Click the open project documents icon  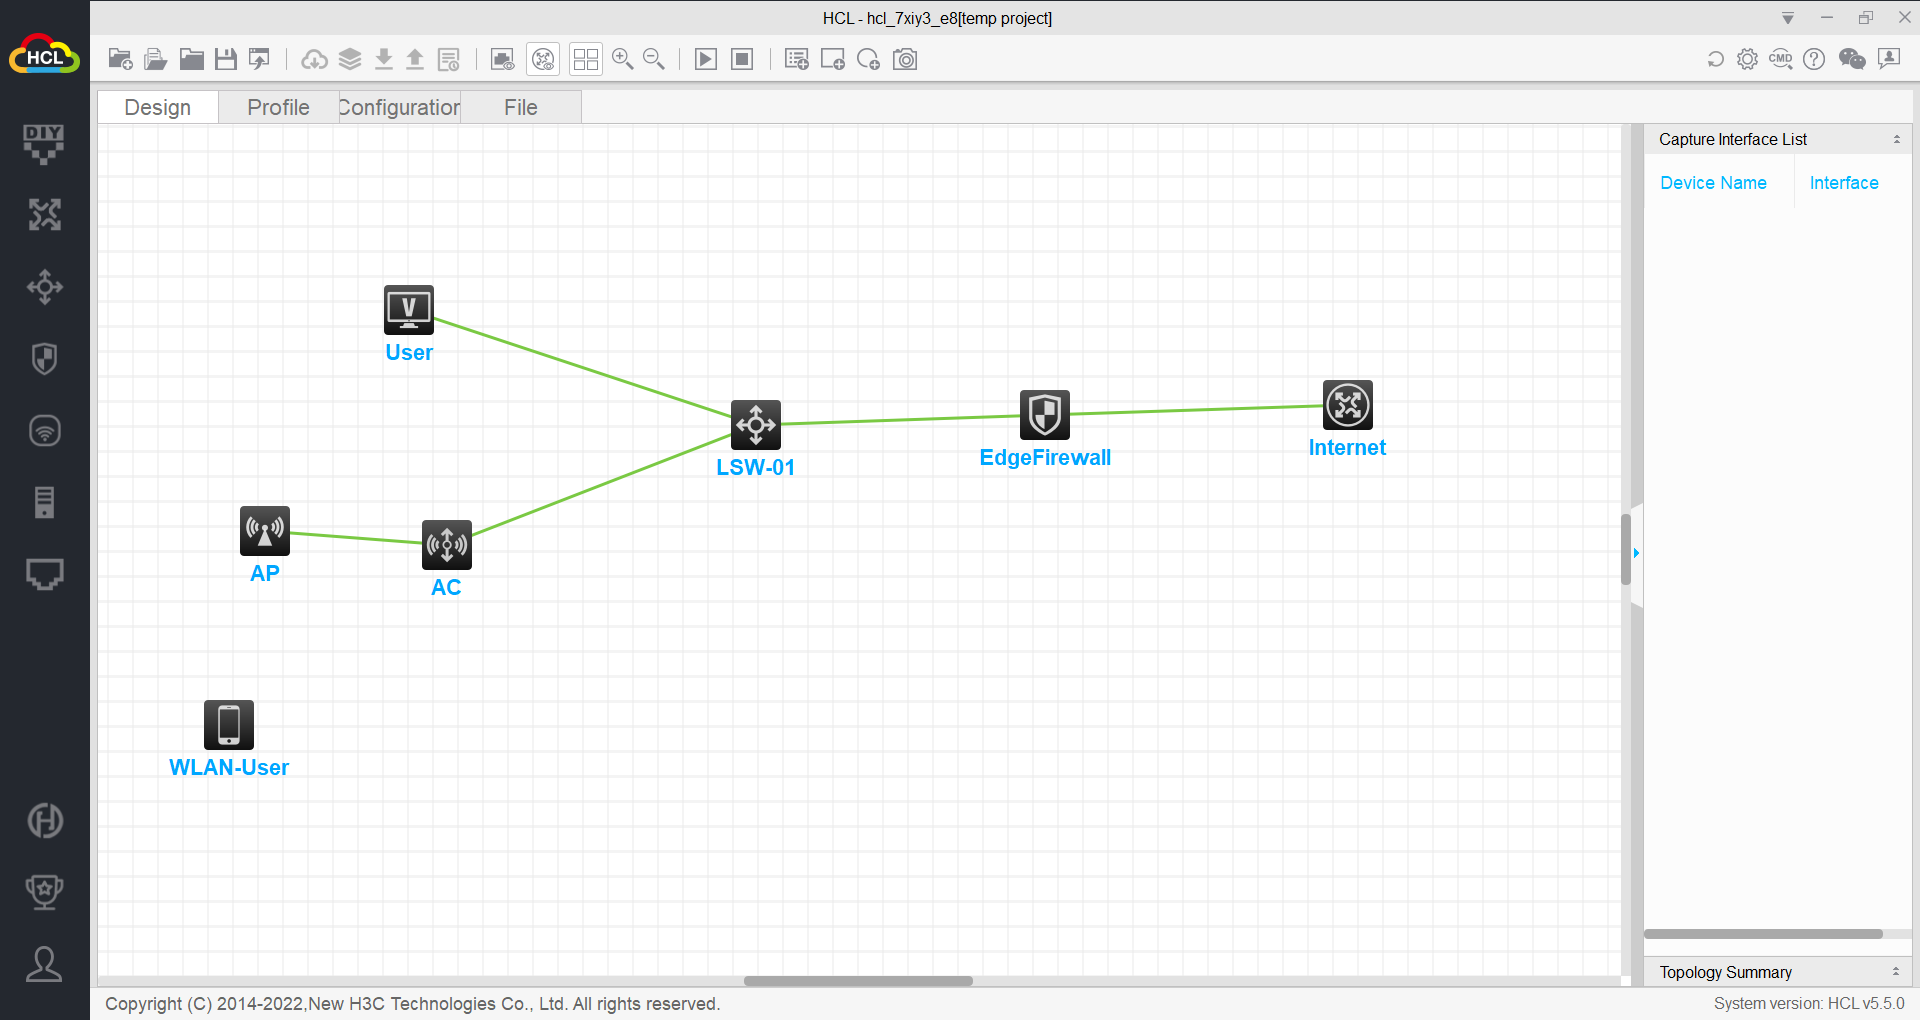click(155, 59)
